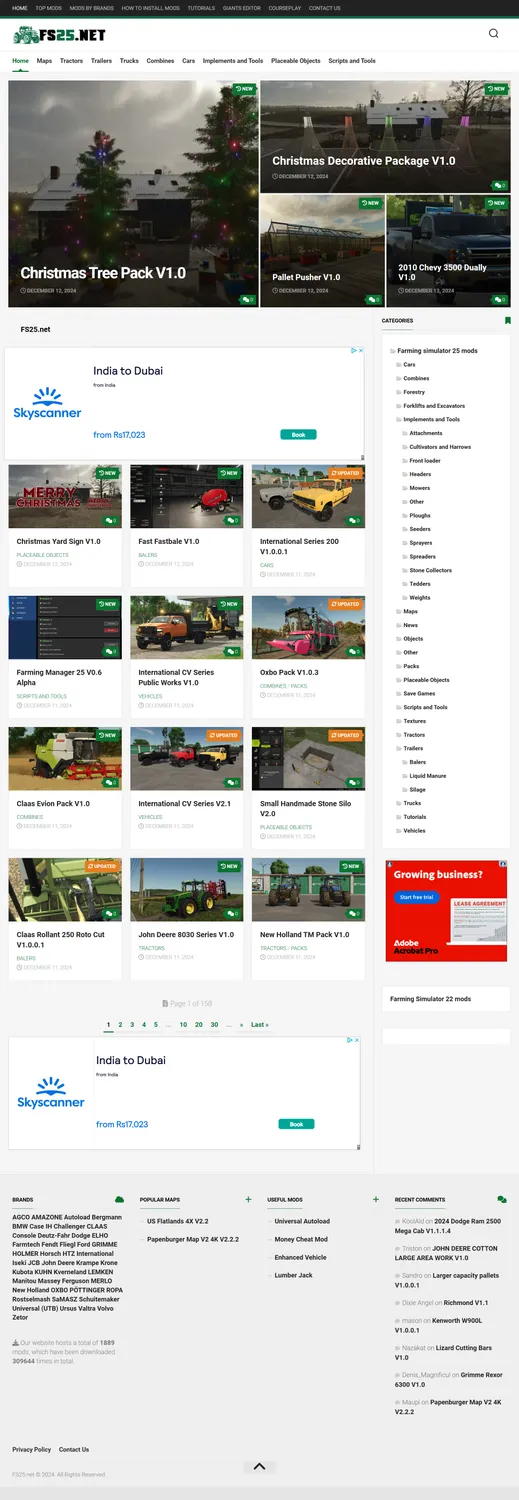Screen dimensions: 519x1500
Task: Close the top Skyscanner ad with X icon
Action: tap(360, 351)
